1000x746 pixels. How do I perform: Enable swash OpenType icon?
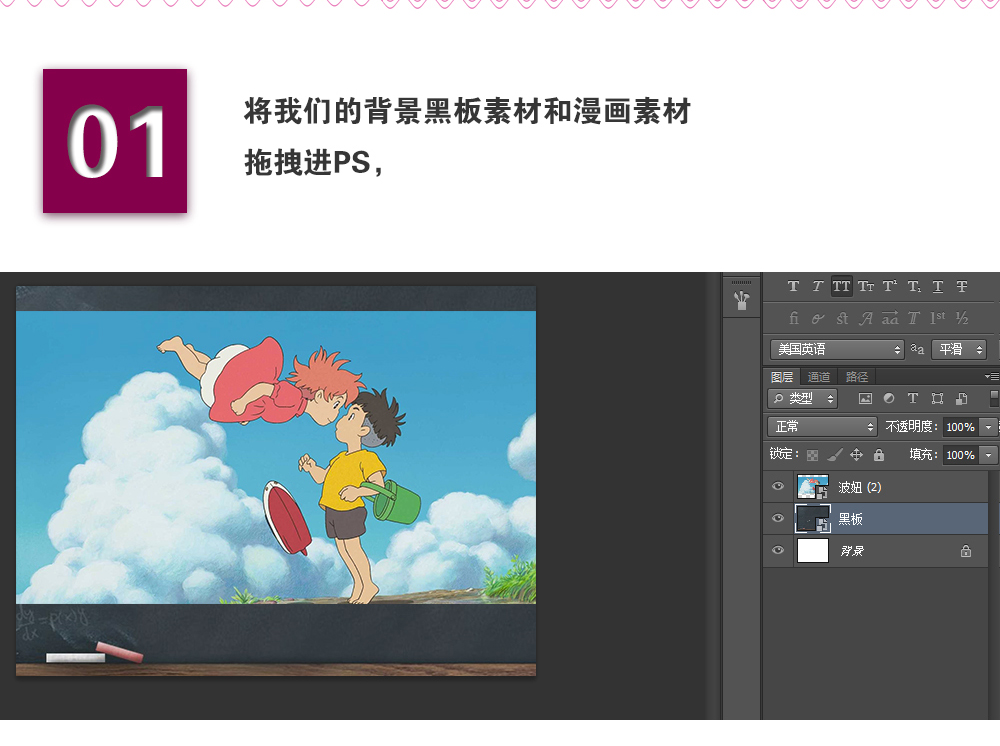[x=866, y=318]
